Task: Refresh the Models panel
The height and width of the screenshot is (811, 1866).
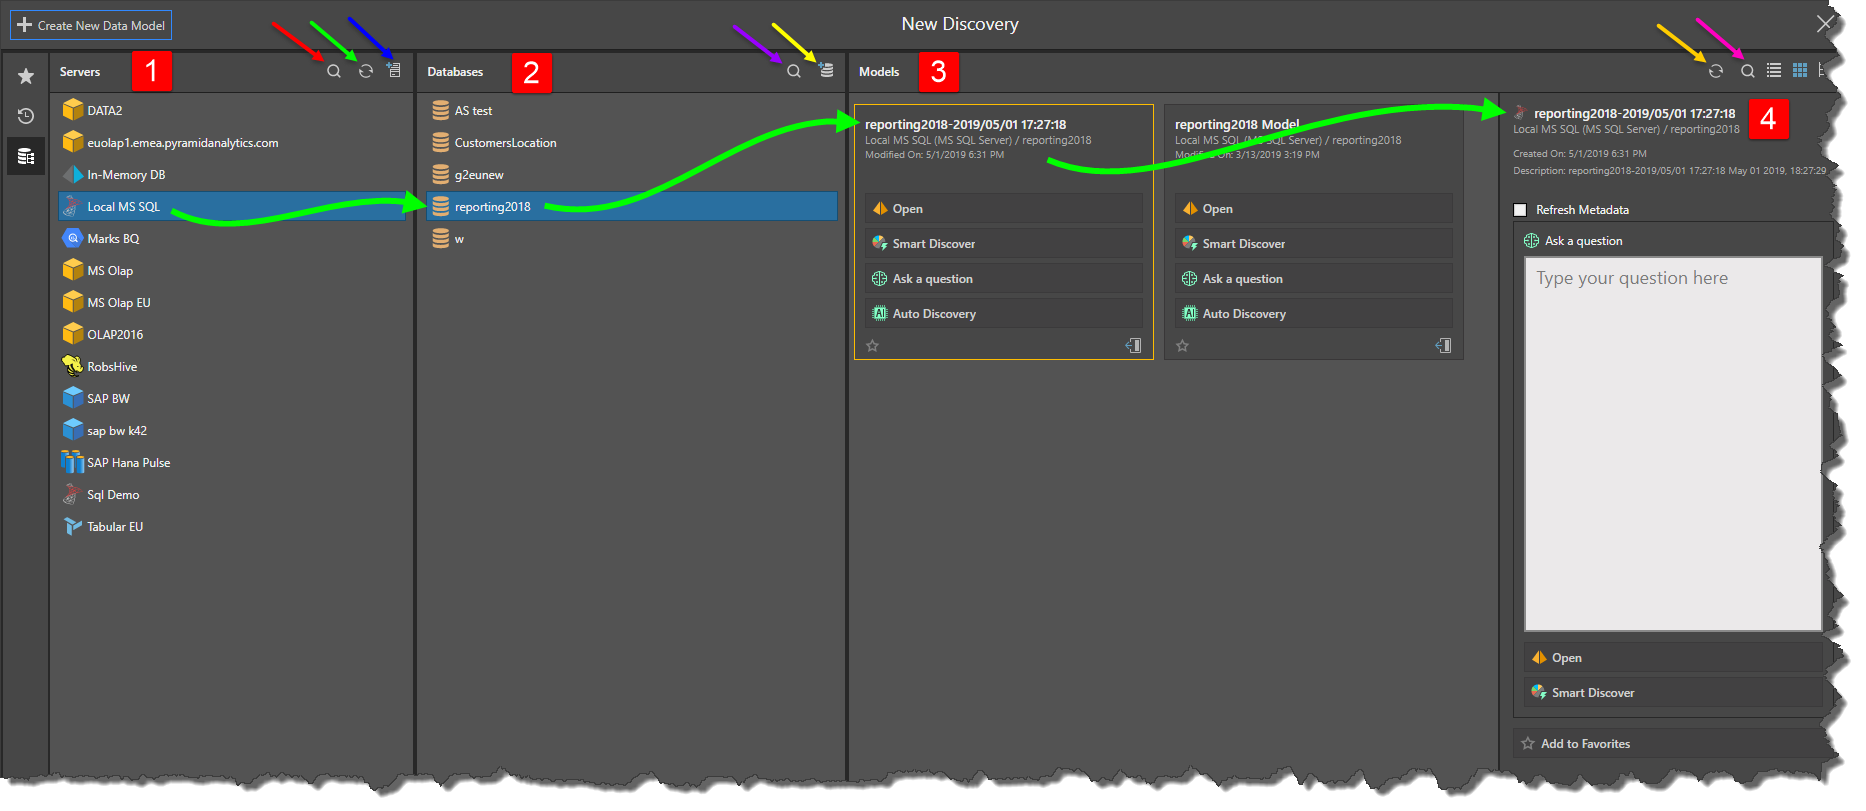Action: tap(1716, 71)
